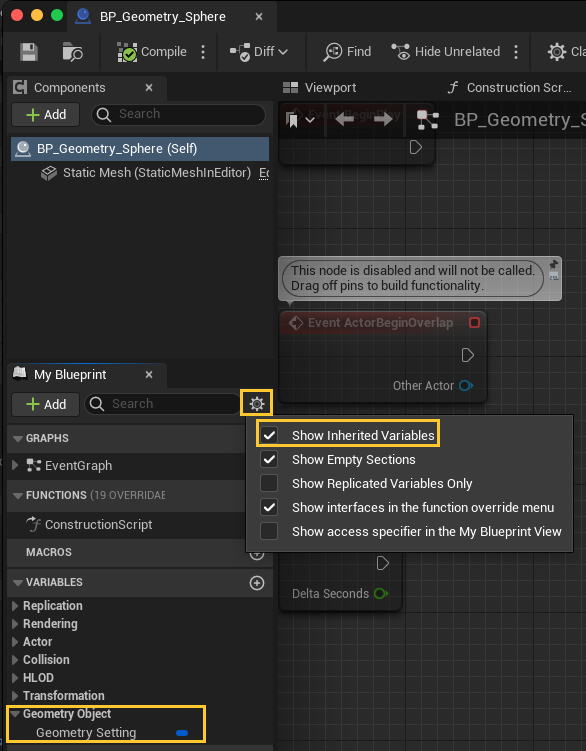
Task: Click the Other Actor output pin
Action: [466, 386]
